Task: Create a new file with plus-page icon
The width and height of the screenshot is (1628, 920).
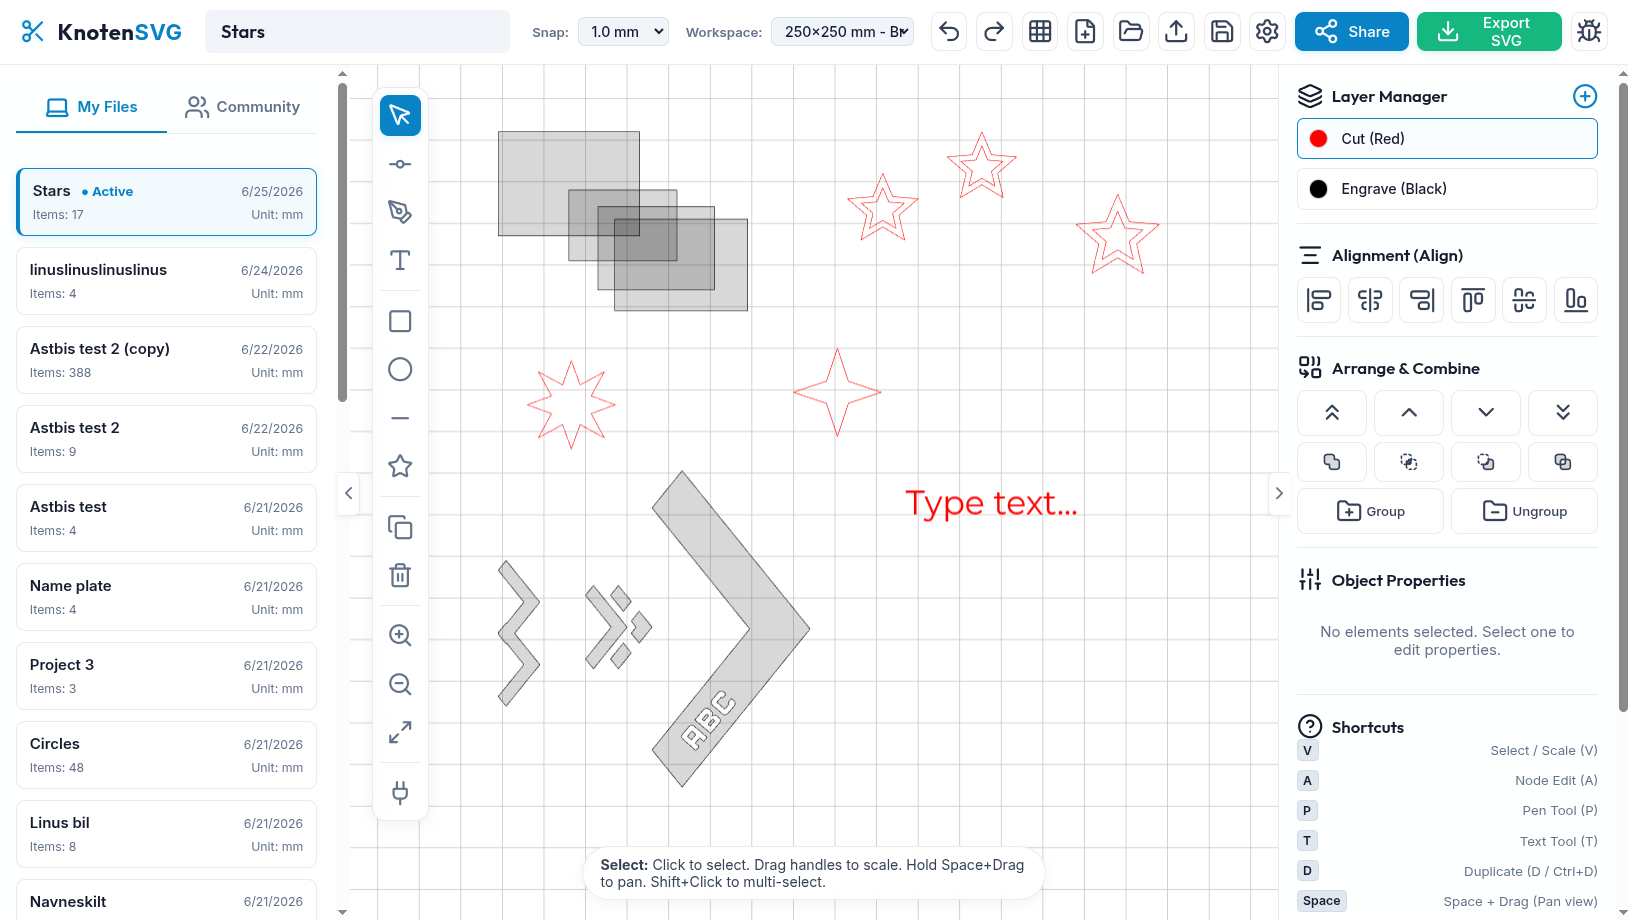Action: point(1085,32)
